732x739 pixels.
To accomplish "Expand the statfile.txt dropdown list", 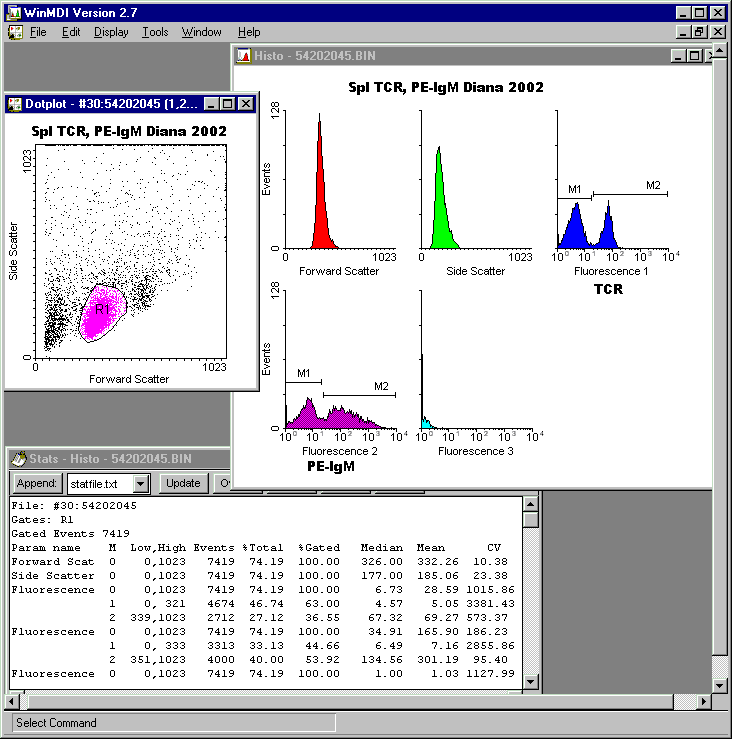I will click(x=140, y=484).
